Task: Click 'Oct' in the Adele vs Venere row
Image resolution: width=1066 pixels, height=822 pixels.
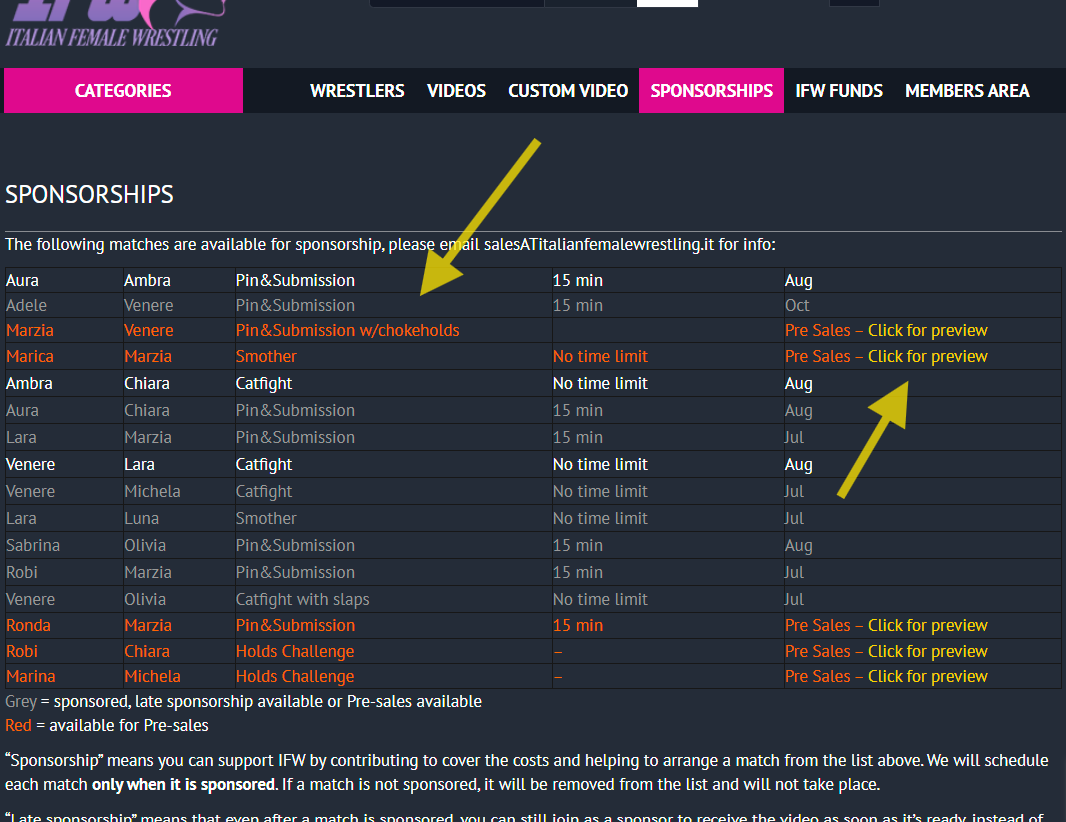Action: [797, 305]
